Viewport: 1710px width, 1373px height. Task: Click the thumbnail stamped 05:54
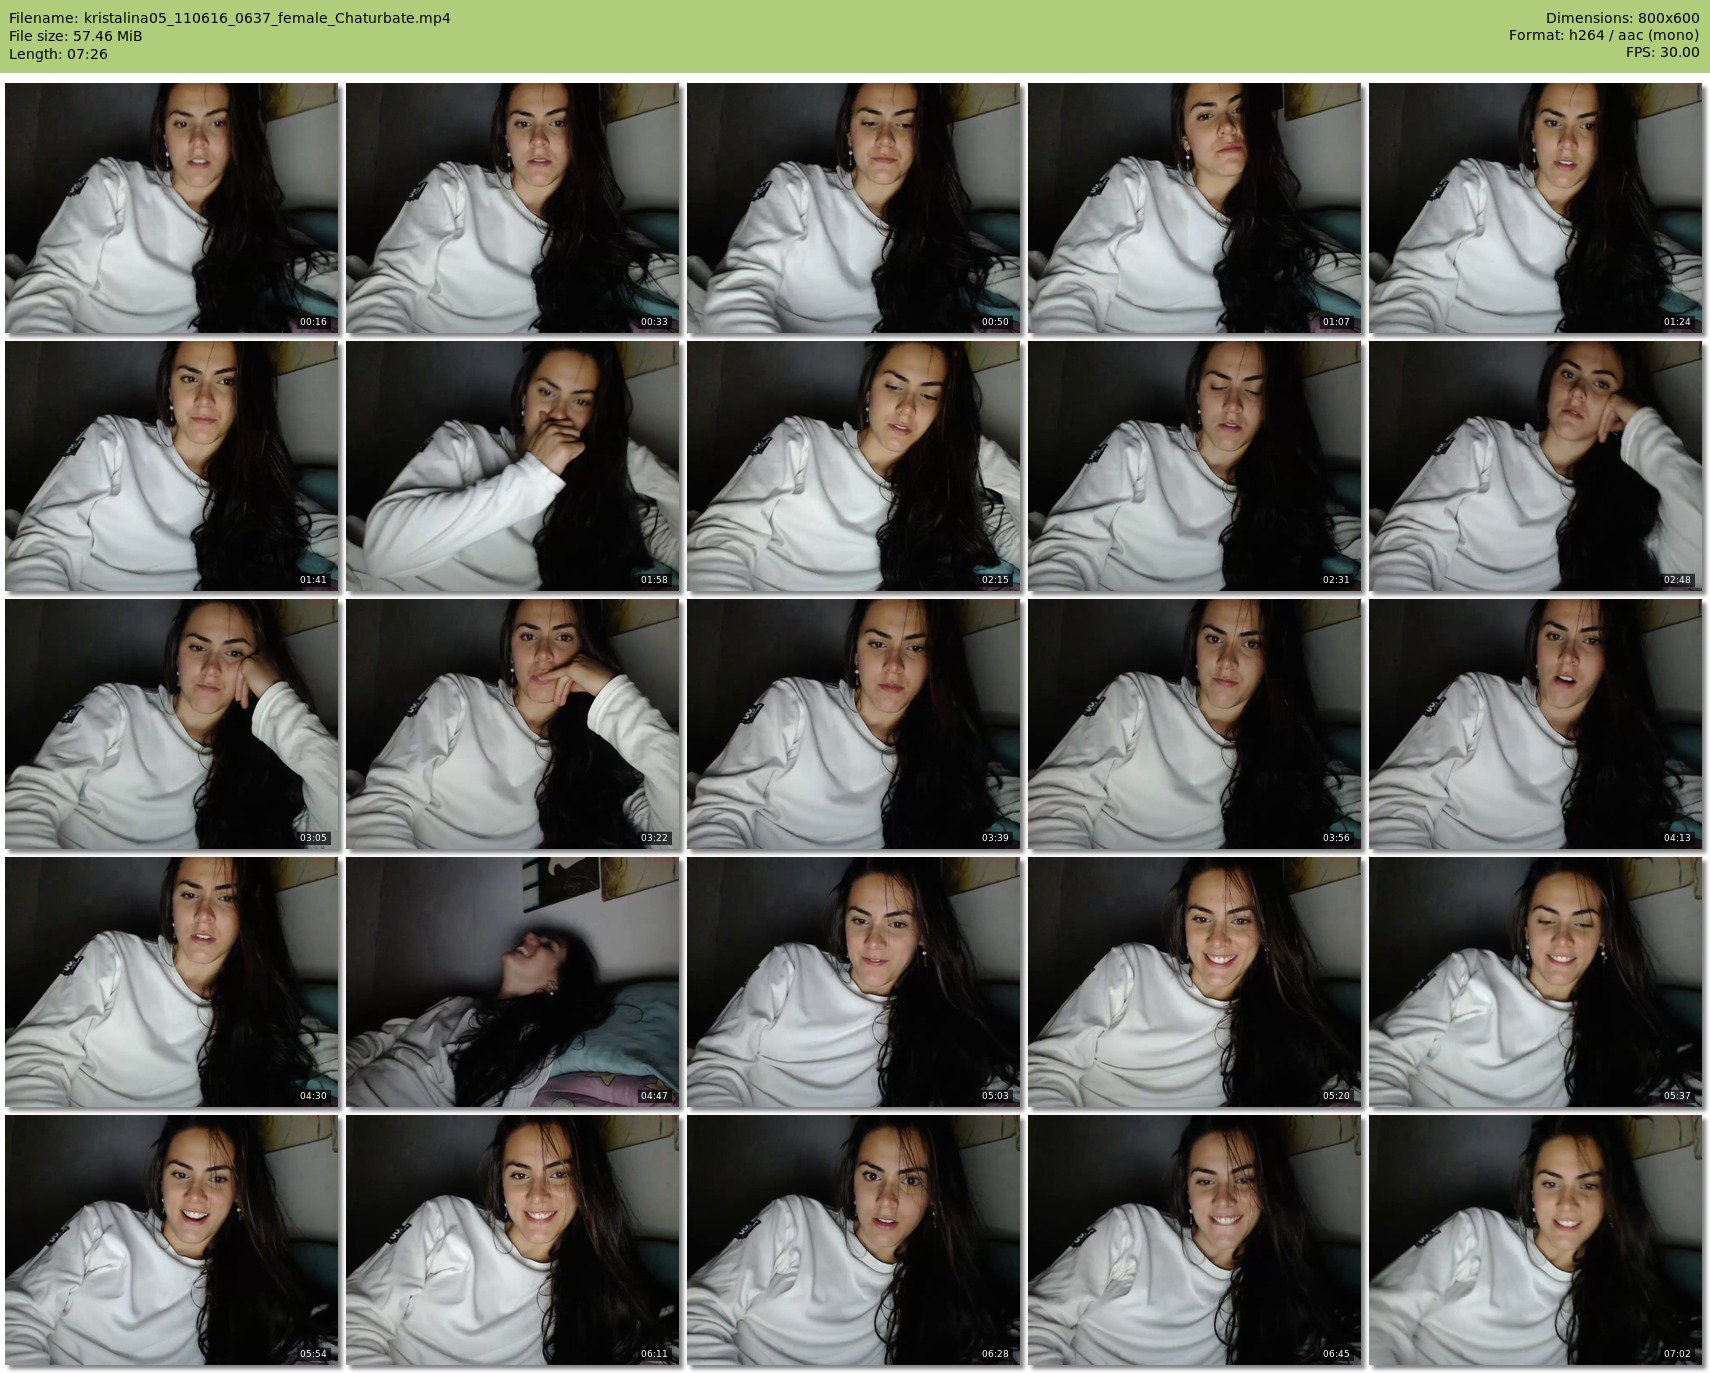tap(172, 1239)
